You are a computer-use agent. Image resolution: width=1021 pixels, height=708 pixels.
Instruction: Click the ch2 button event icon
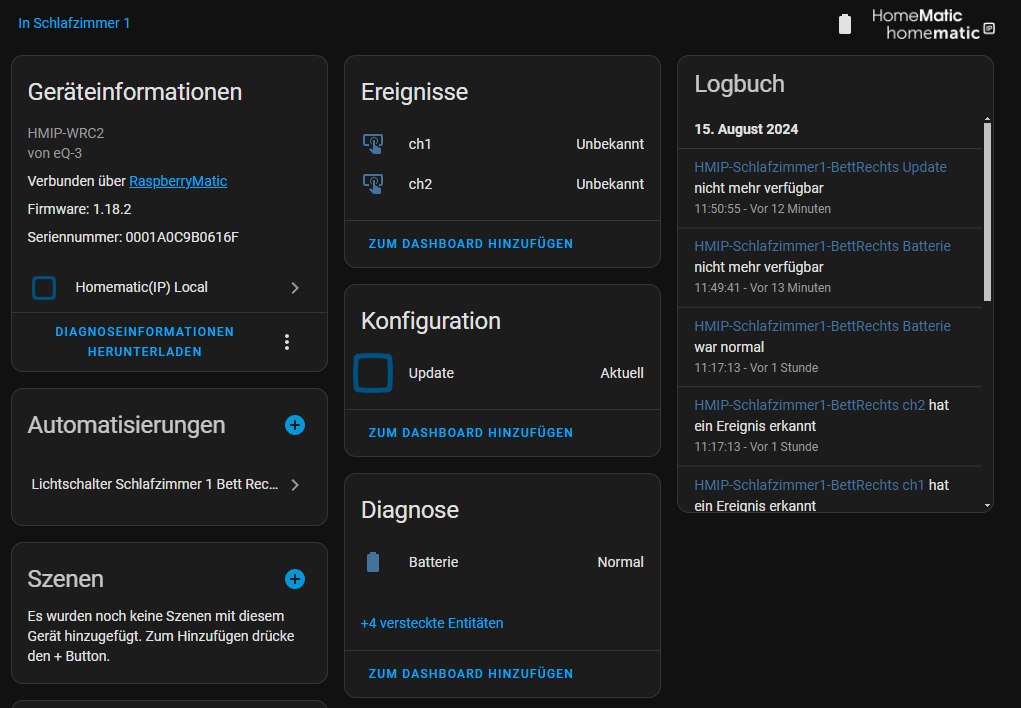point(373,184)
